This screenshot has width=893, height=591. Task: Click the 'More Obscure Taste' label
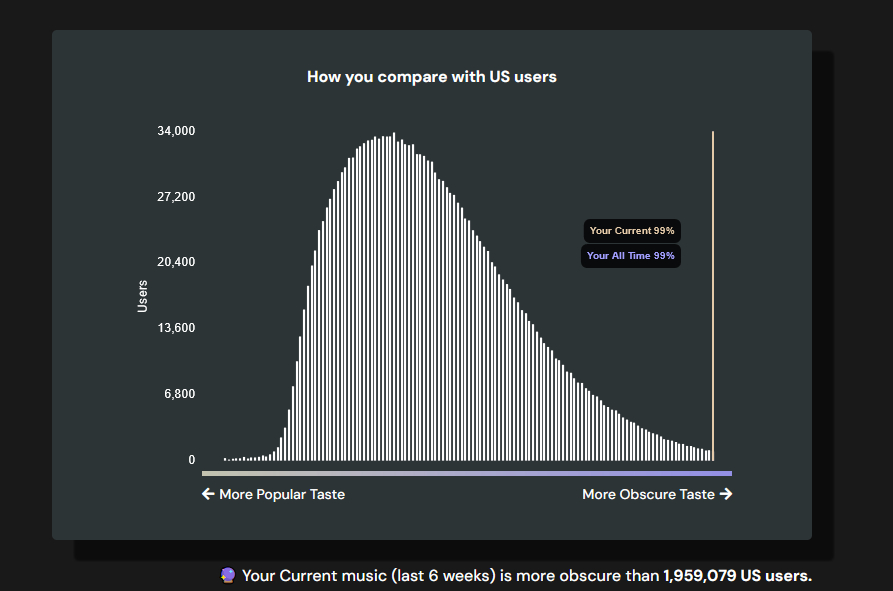click(x=648, y=494)
